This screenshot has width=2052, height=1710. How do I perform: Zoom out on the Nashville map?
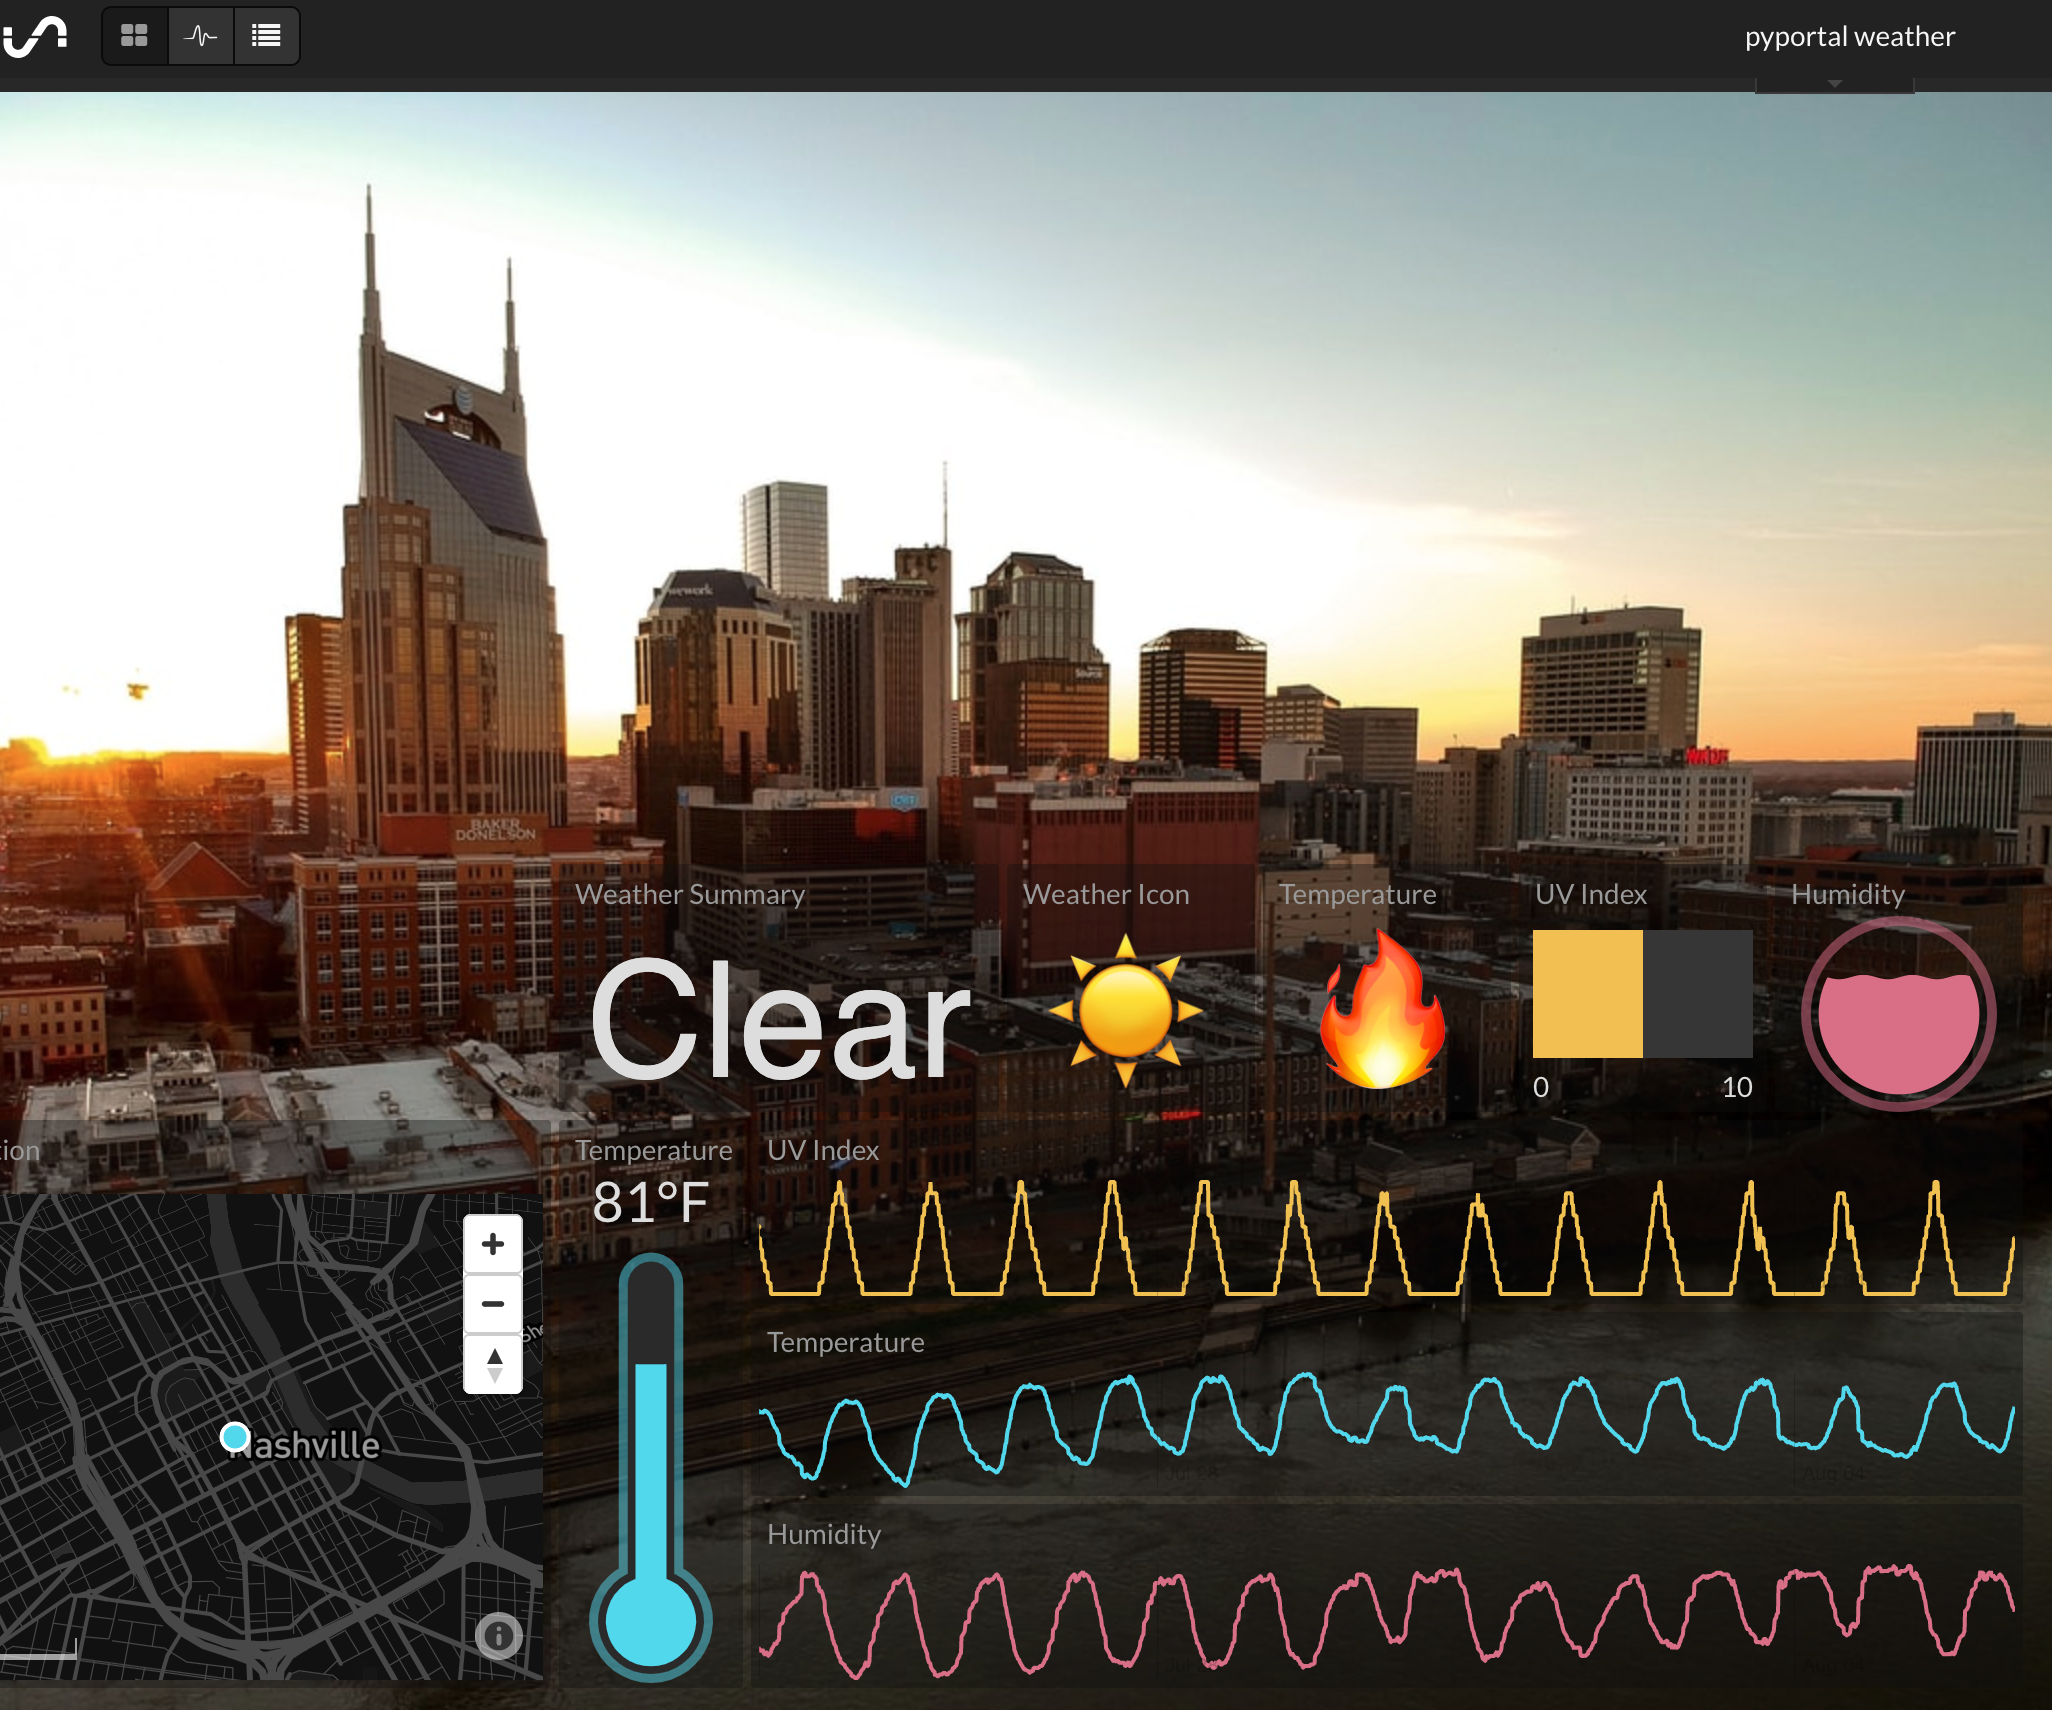[x=492, y=1303]
